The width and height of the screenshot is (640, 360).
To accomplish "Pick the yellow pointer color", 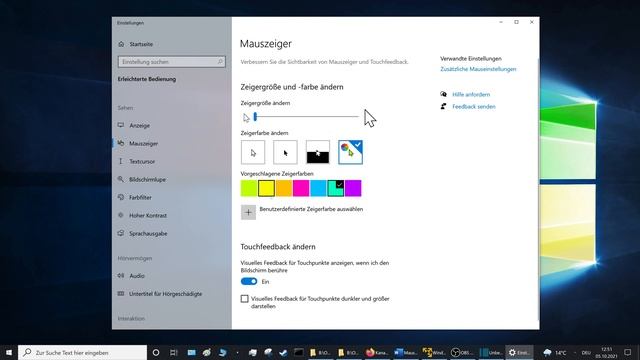I will (266, 188).
